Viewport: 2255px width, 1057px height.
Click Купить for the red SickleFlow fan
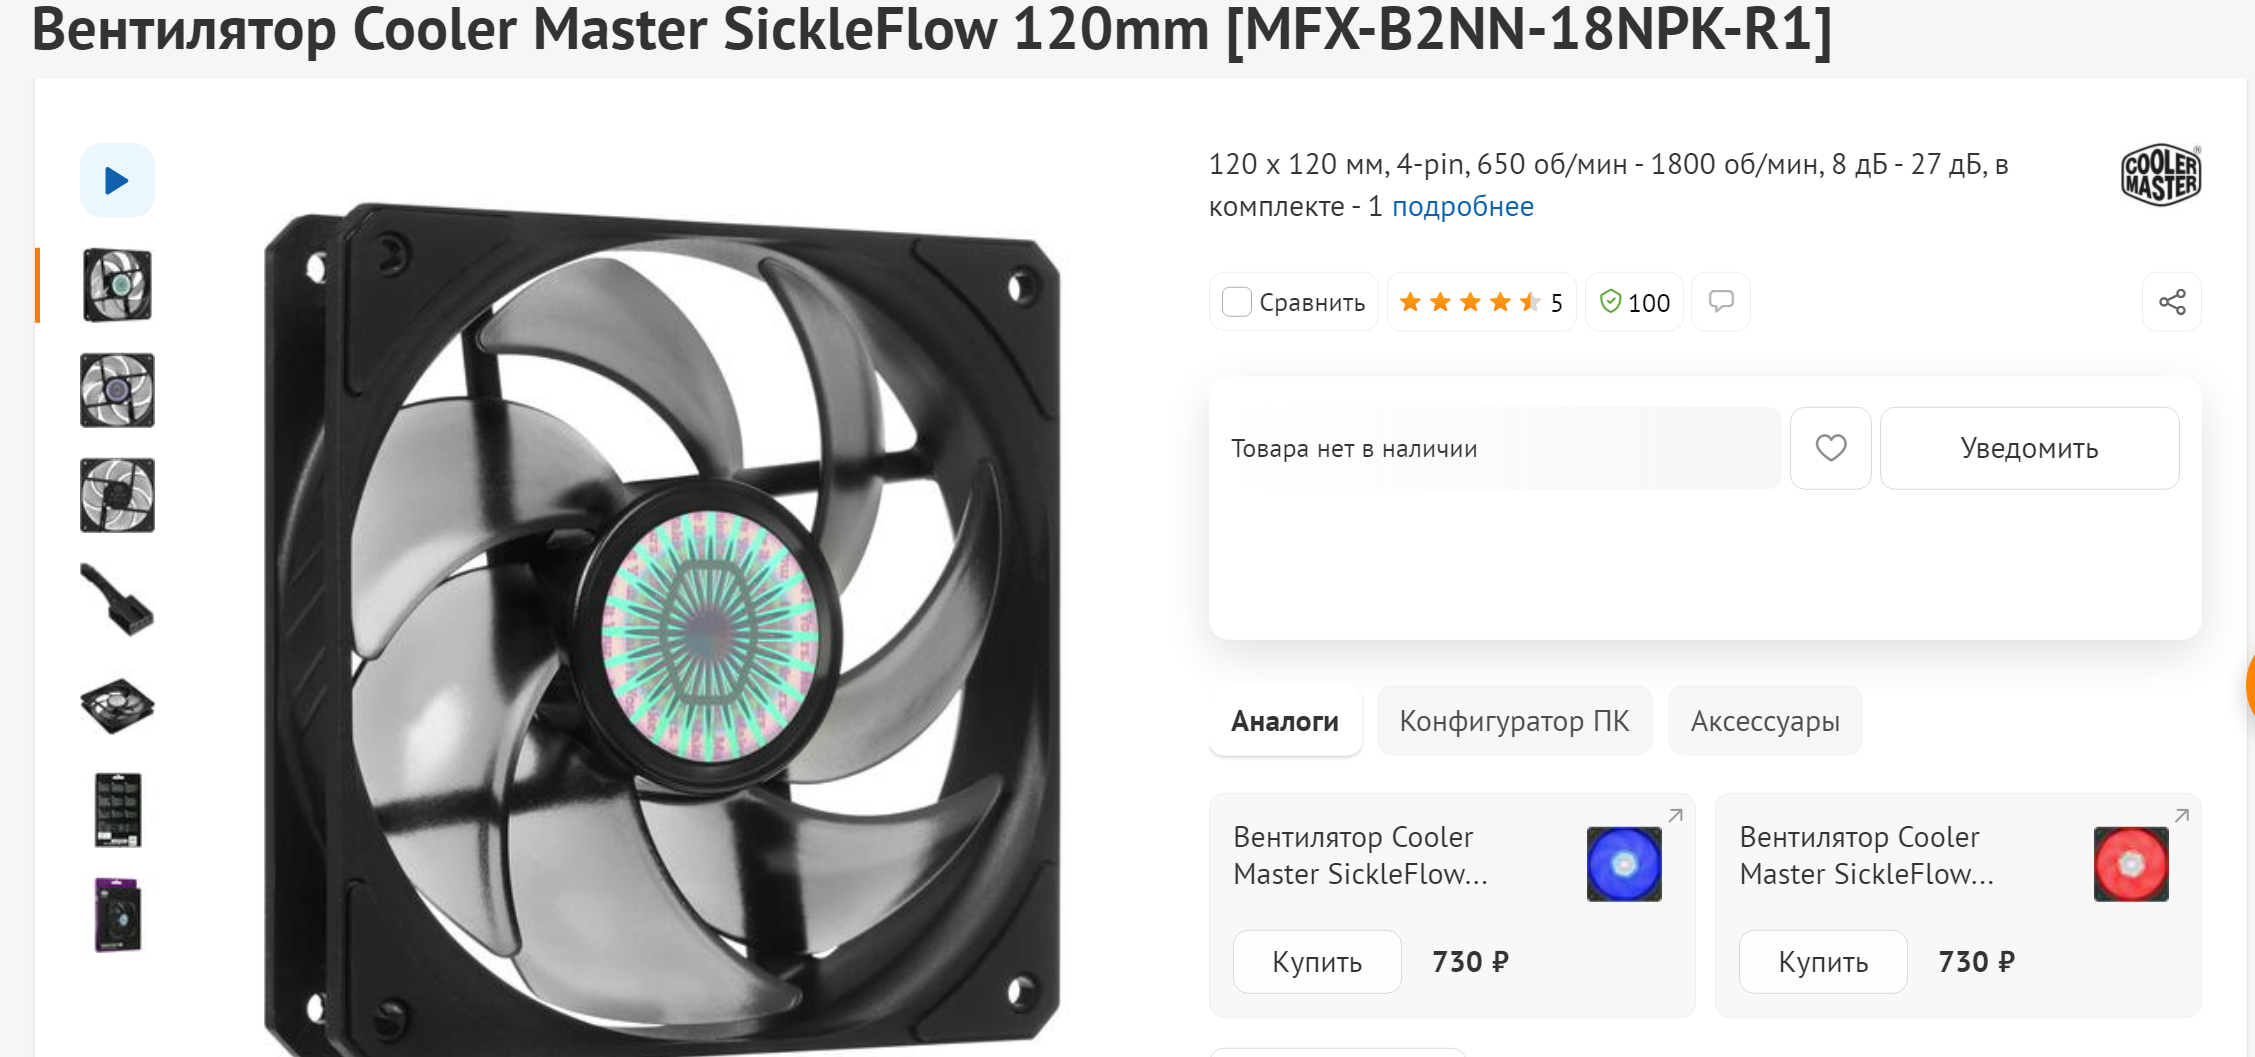[x=1823, y=961]
